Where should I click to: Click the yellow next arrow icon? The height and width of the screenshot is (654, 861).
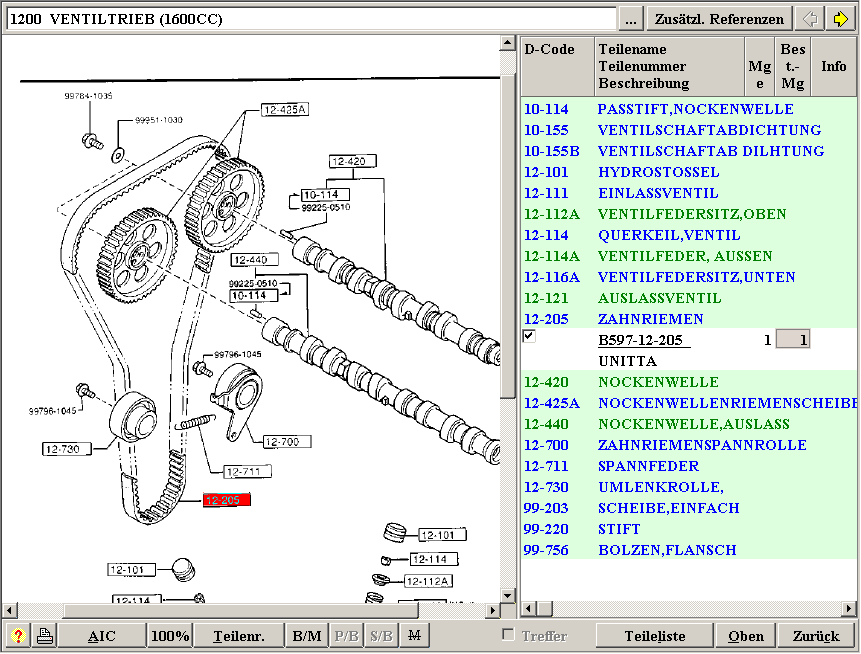tap(838, 19)
